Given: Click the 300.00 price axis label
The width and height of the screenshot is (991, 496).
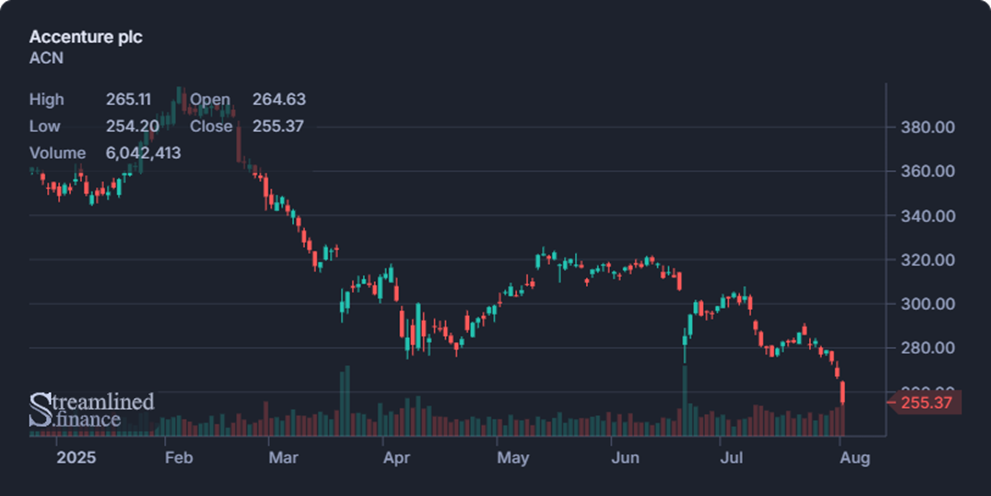Looking at the screenshot, I should click(928, 304).
